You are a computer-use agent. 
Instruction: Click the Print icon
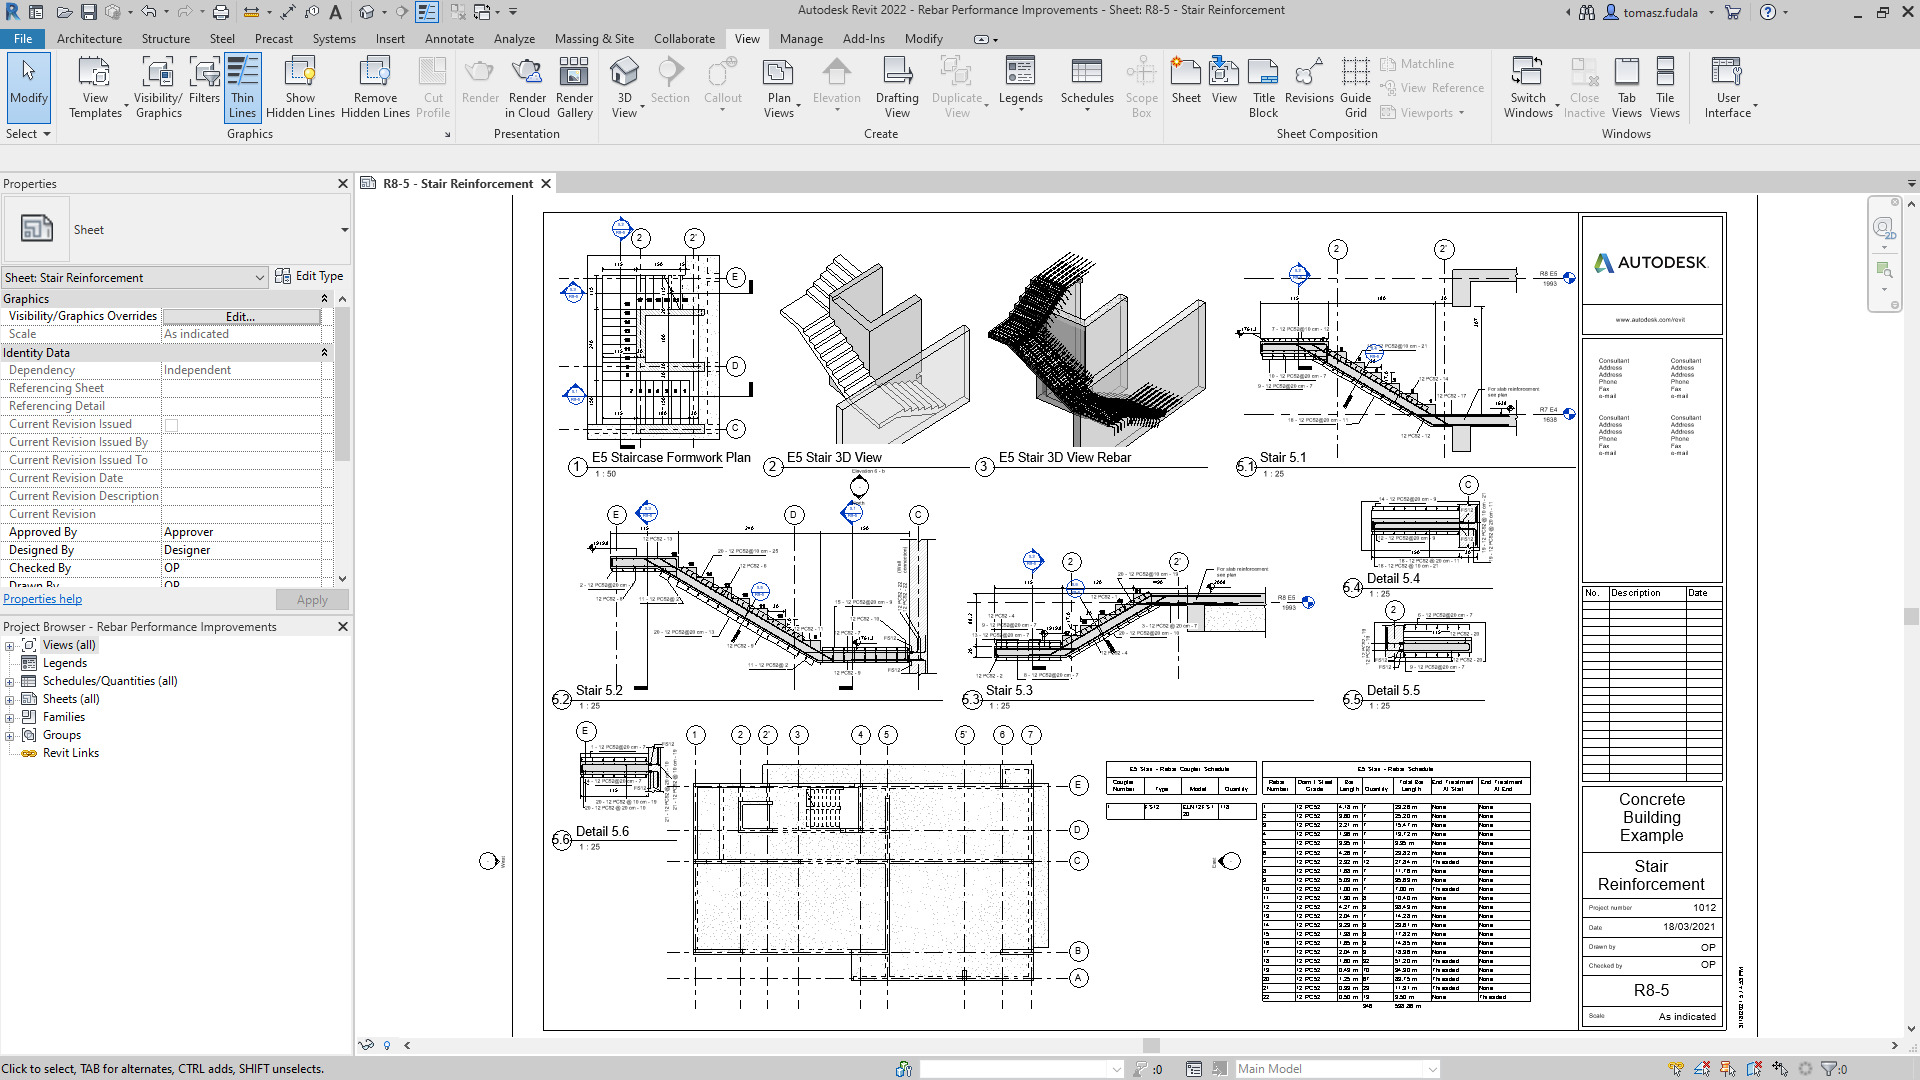tap(221, 12)
